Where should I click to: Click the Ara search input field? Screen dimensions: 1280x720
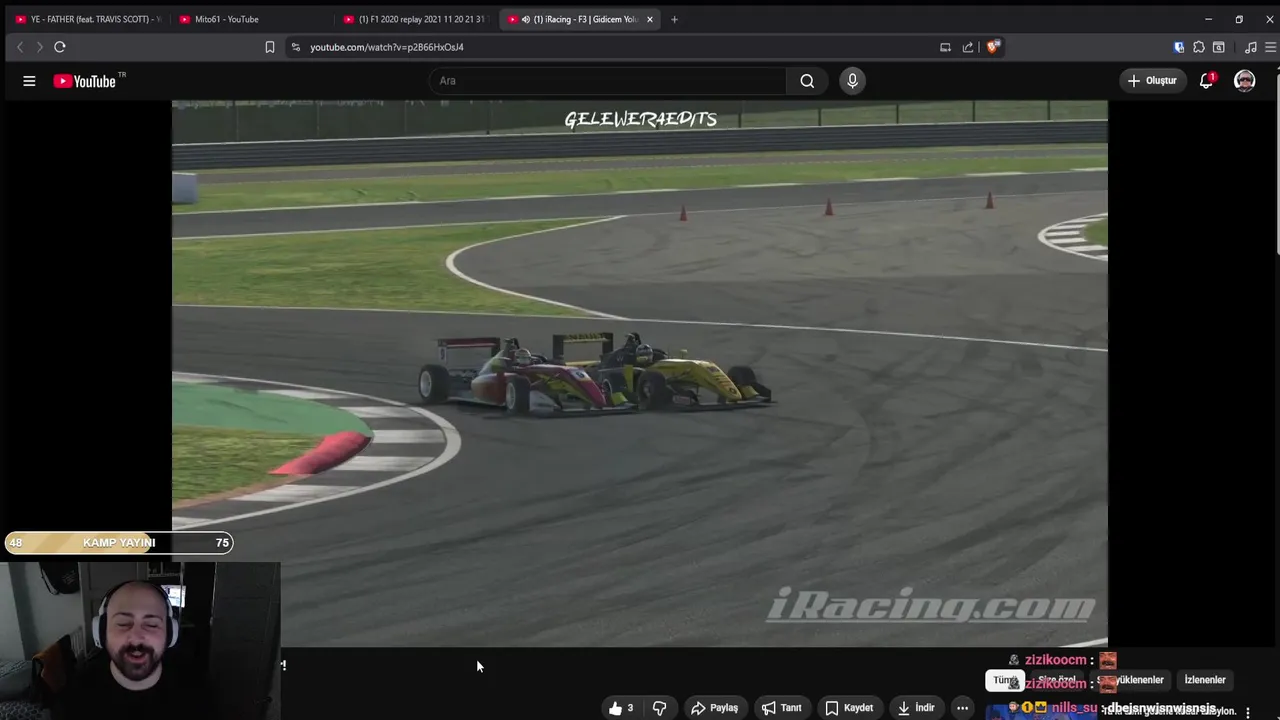point(610,81)
